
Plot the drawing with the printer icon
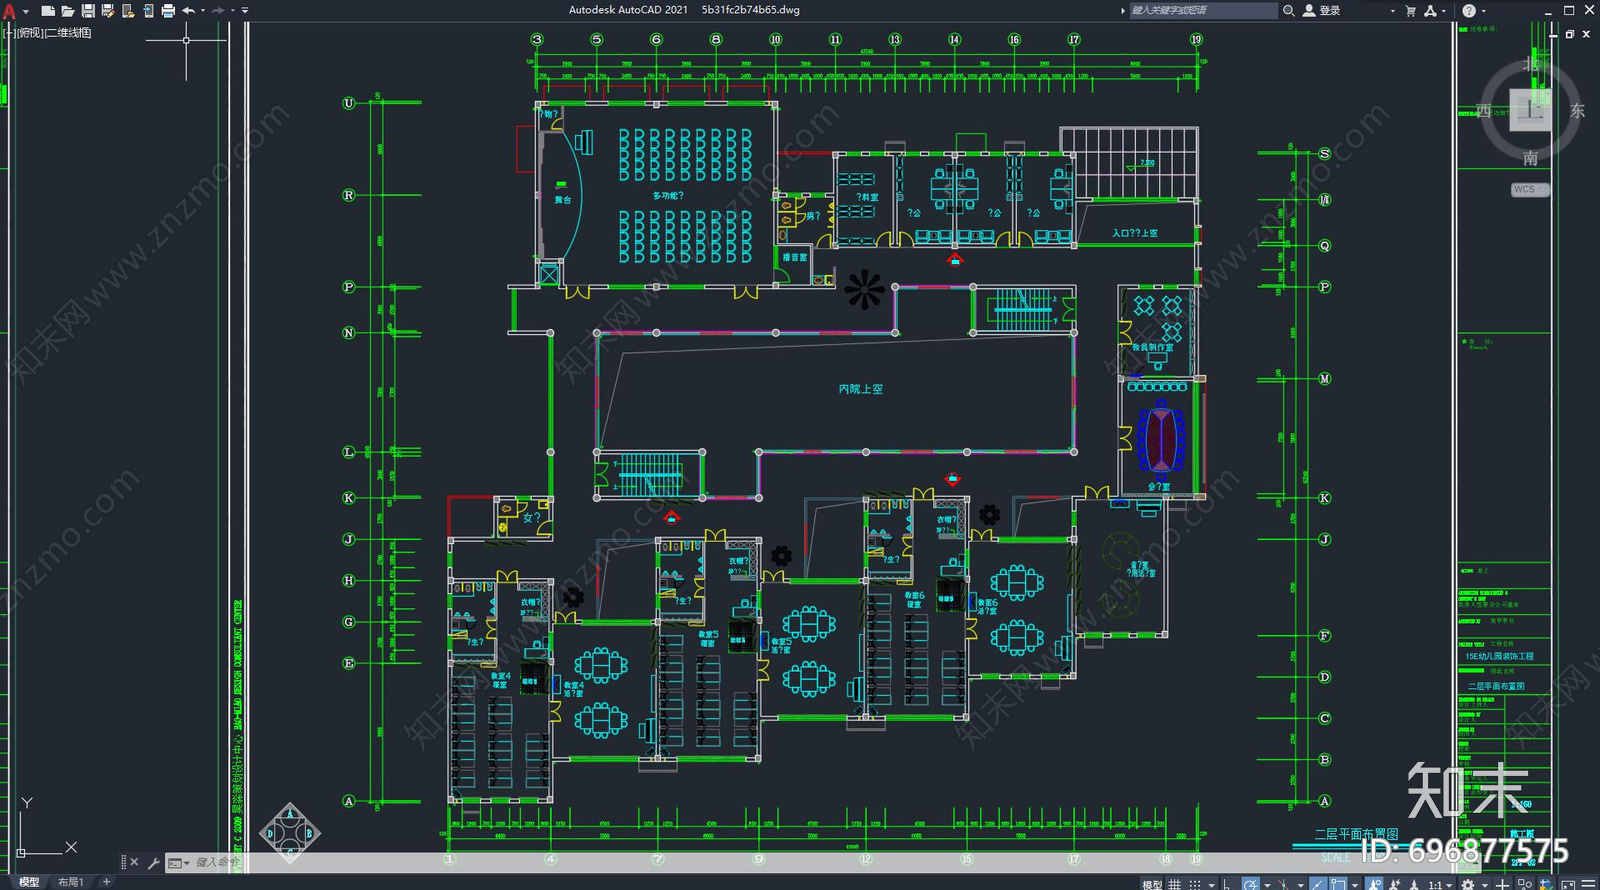tap(168, 11)
